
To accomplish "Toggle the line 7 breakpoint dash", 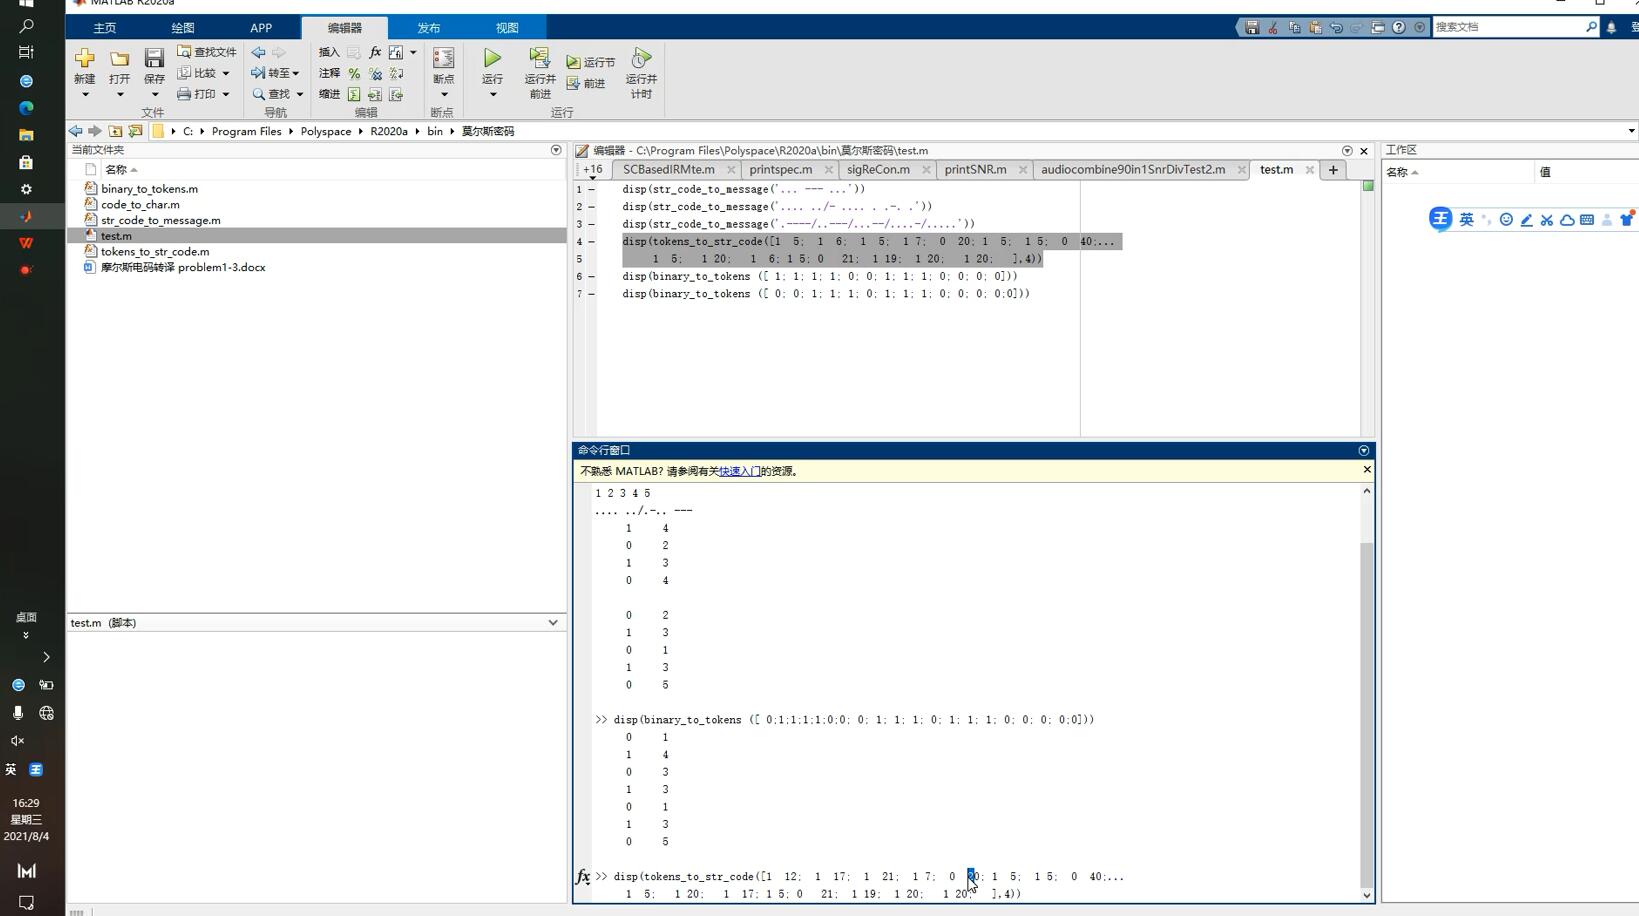I will (591, 294).
